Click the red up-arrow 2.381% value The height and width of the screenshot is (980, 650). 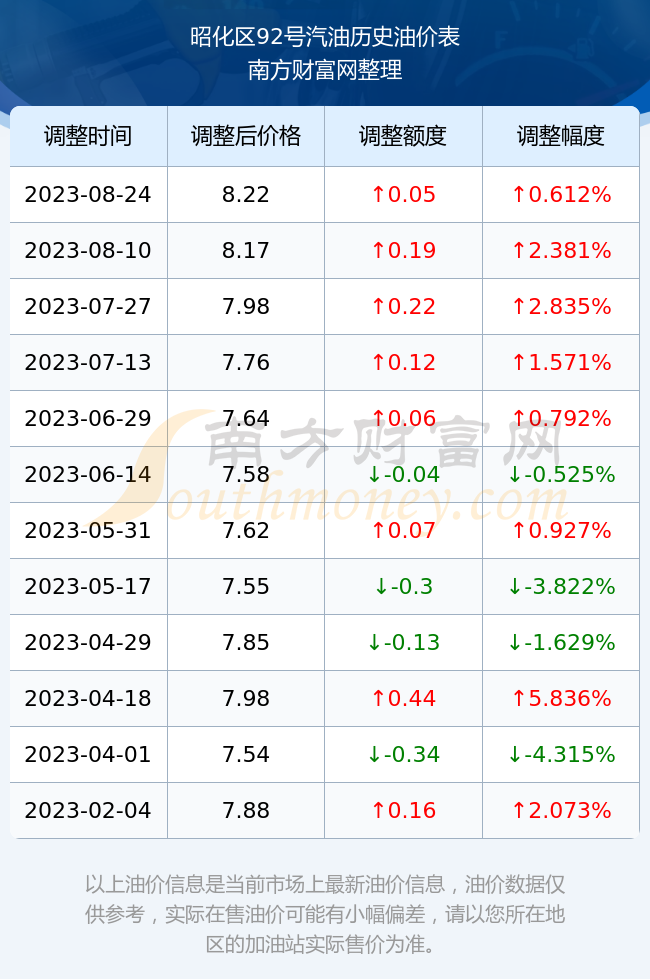coord(561,251)
